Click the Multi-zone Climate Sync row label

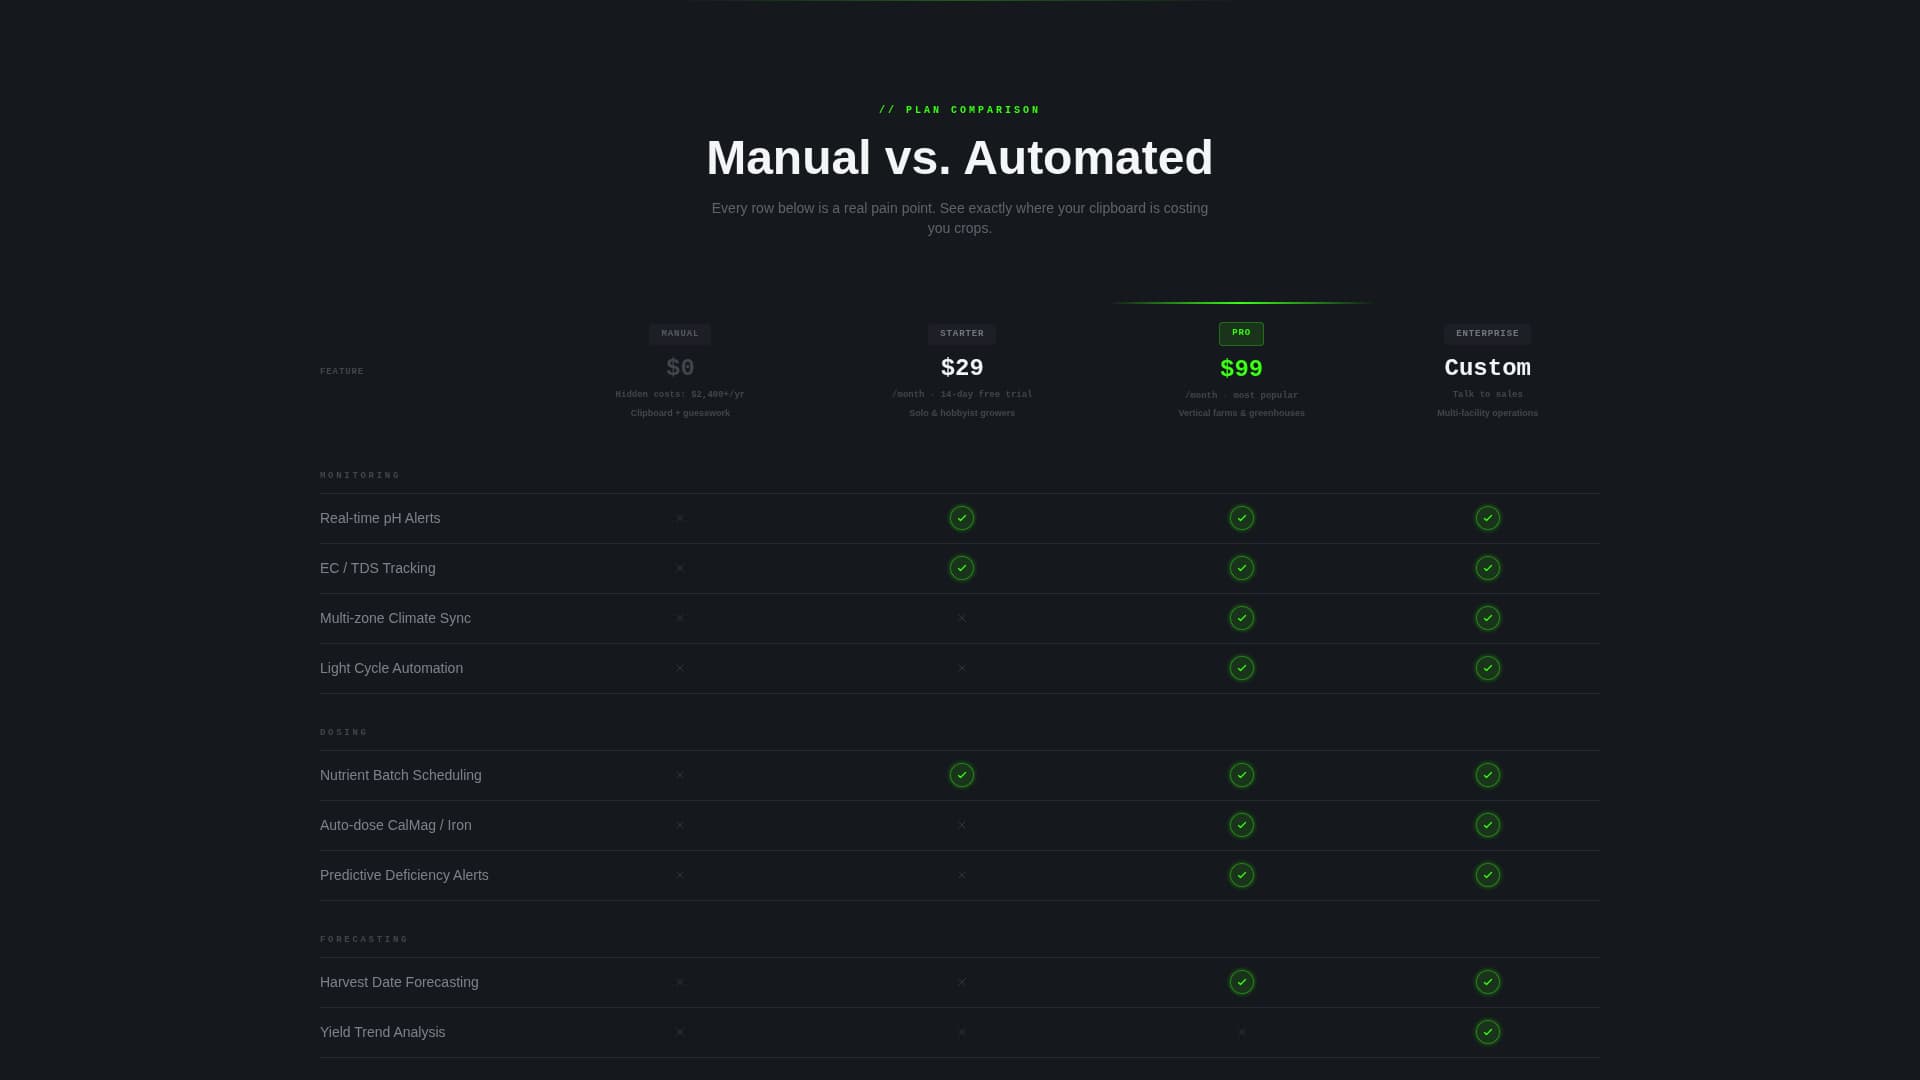[x=395, y=618]
